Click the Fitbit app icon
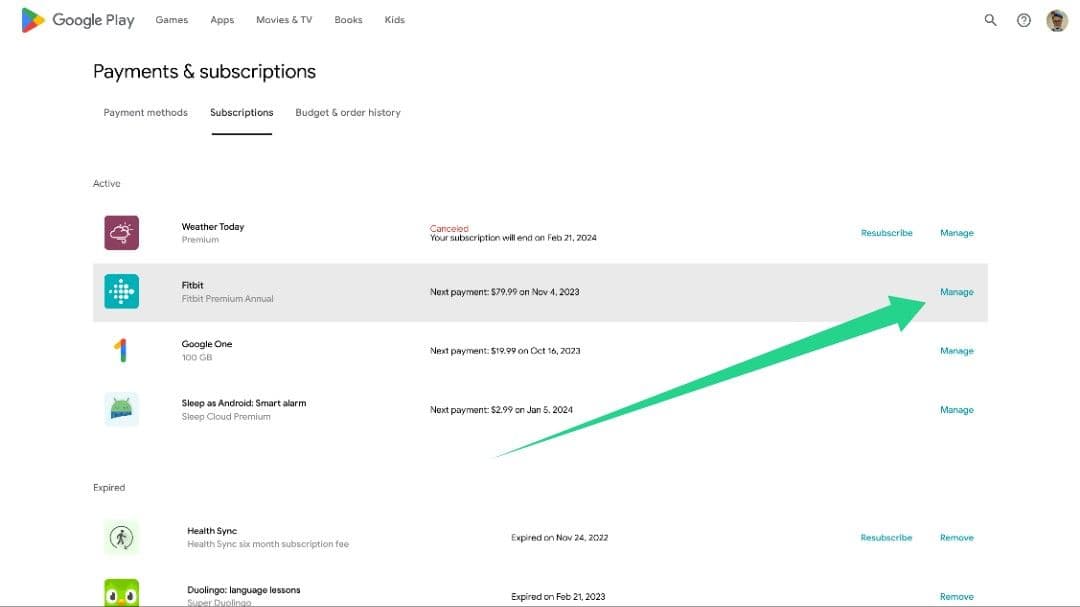Viewport: 1080px width, 607px height. (x=121, y=292)
